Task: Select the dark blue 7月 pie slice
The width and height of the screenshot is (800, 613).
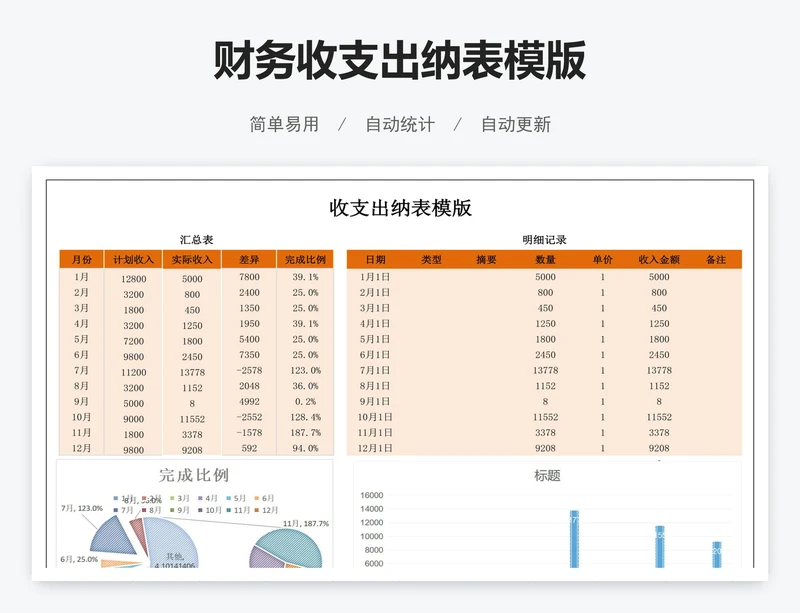Action: point(113,537)
